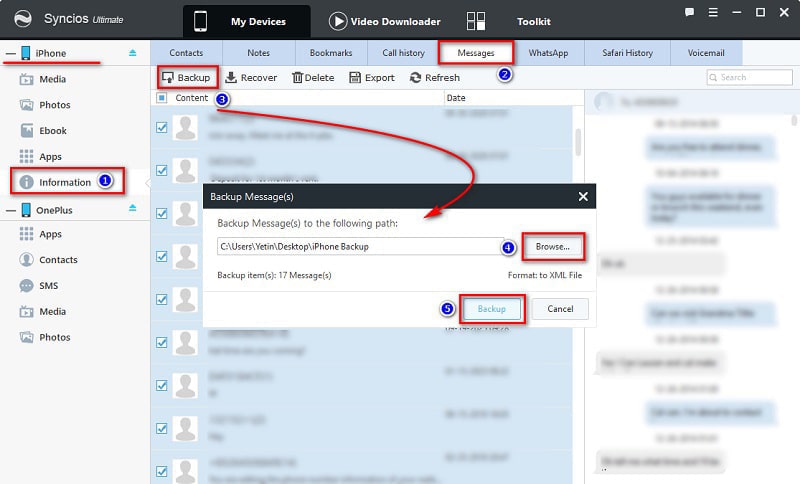Uncheck the seventh message checkbox
This screenshot has height=484, width=800.
[162, 386]
